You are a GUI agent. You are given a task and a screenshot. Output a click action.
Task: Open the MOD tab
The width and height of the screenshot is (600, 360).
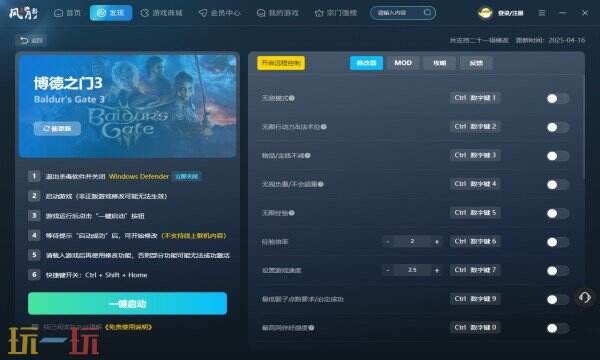click(403, 63)
